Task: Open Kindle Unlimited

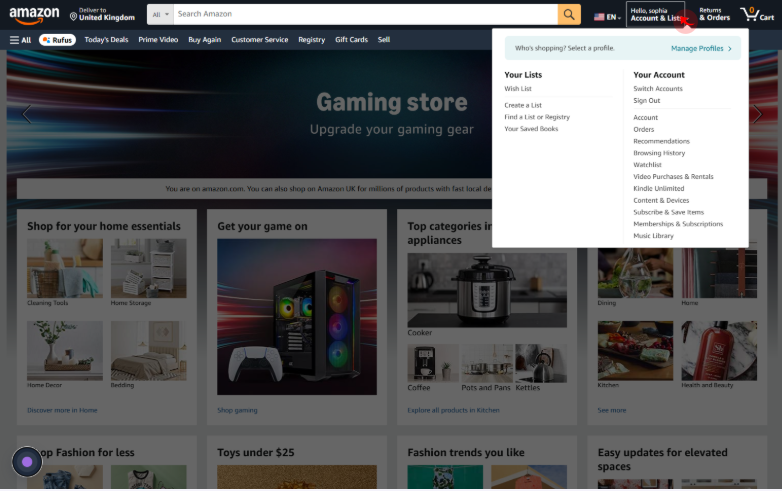Action: (658, 188)
